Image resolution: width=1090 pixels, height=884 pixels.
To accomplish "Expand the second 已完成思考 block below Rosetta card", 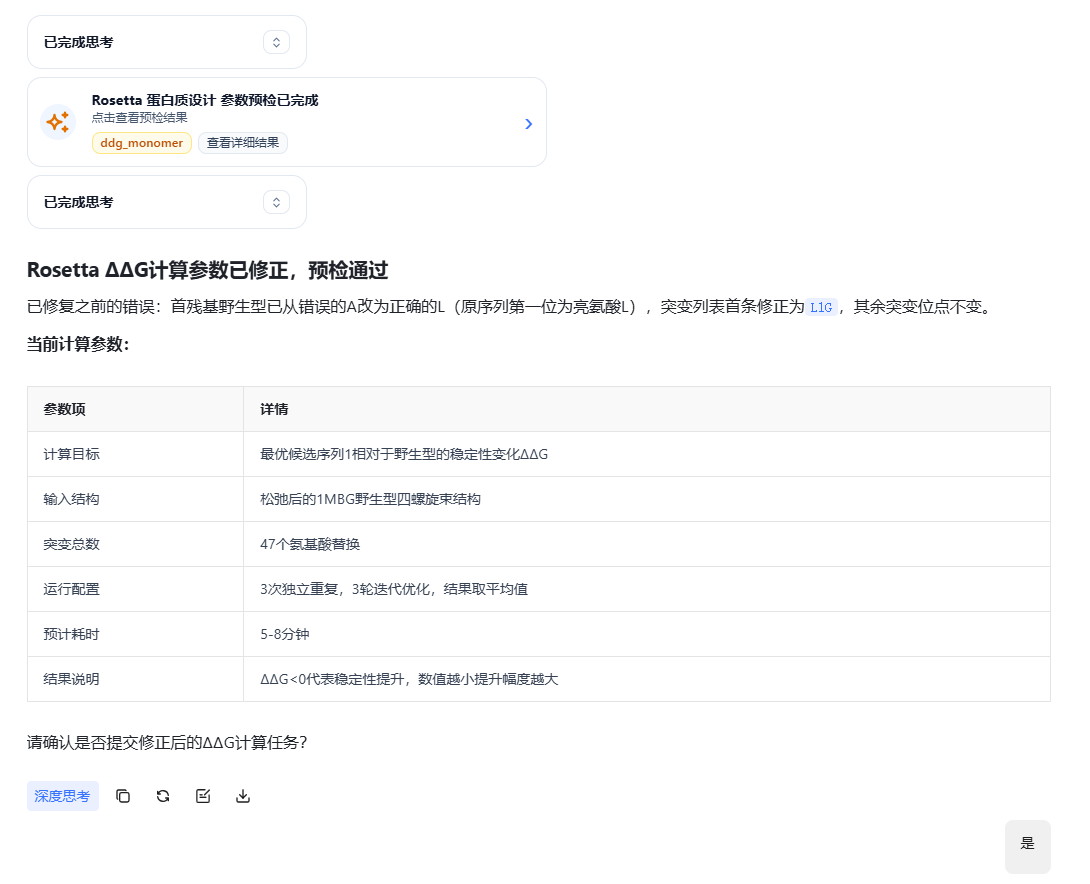I will (276, 202).
